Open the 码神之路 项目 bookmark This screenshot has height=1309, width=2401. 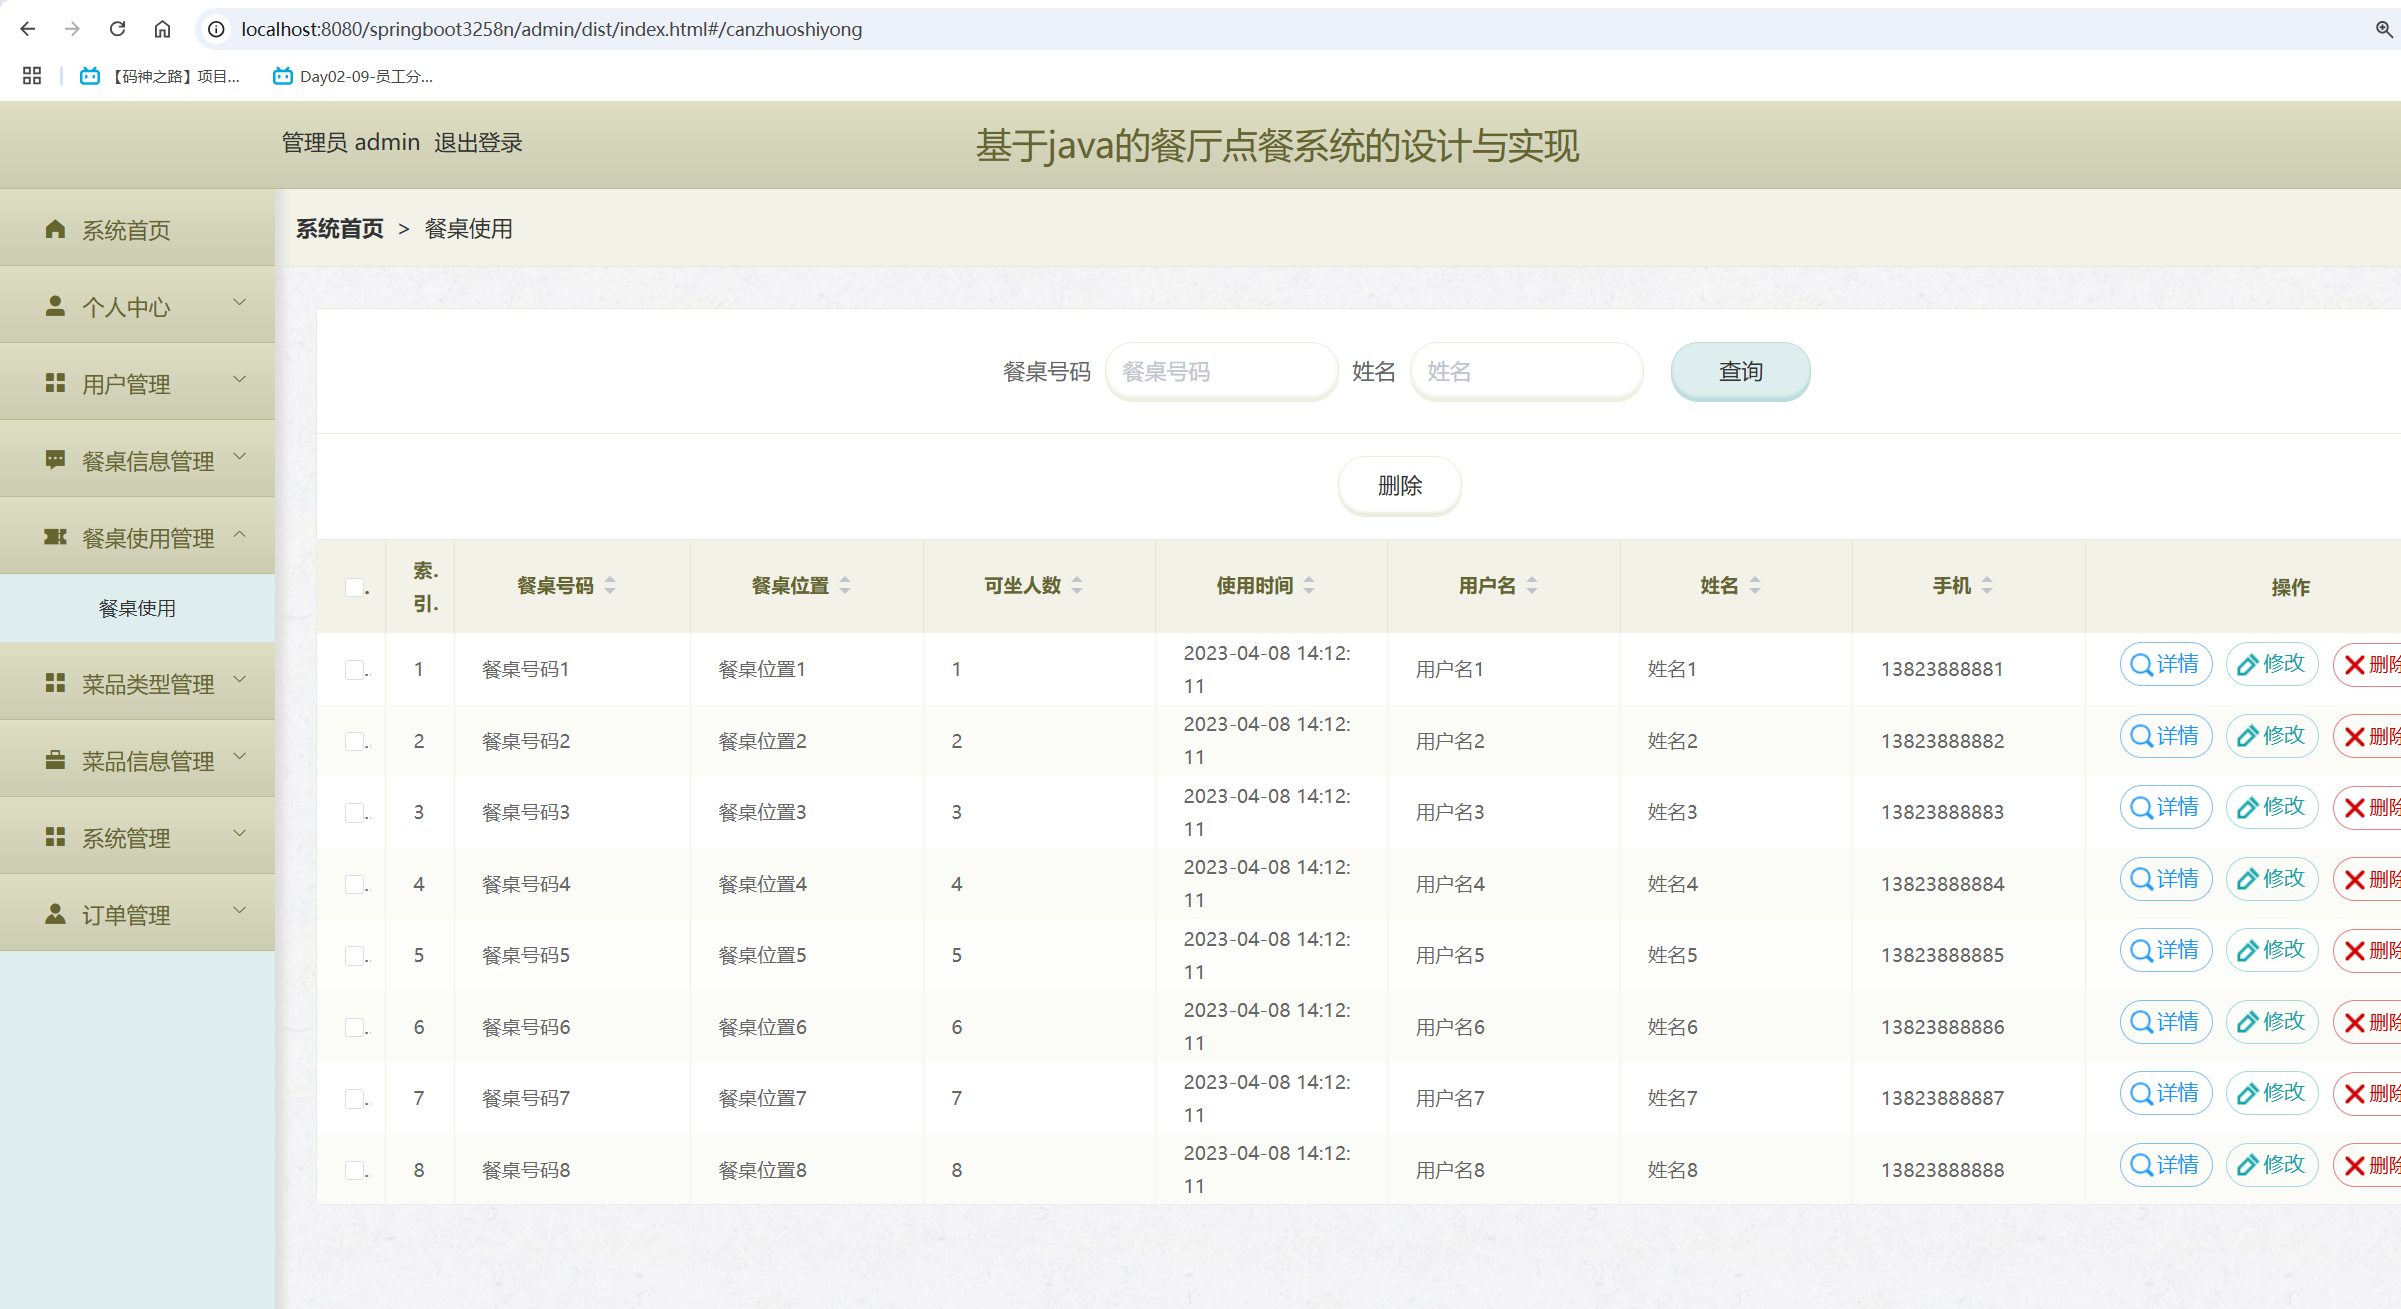click(161, 76)
